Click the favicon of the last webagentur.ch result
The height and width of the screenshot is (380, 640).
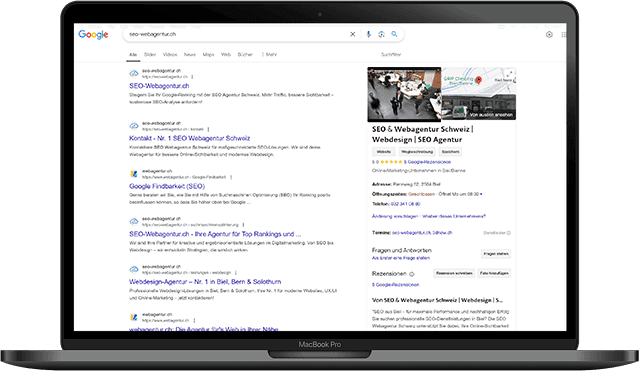pos(134,317)
